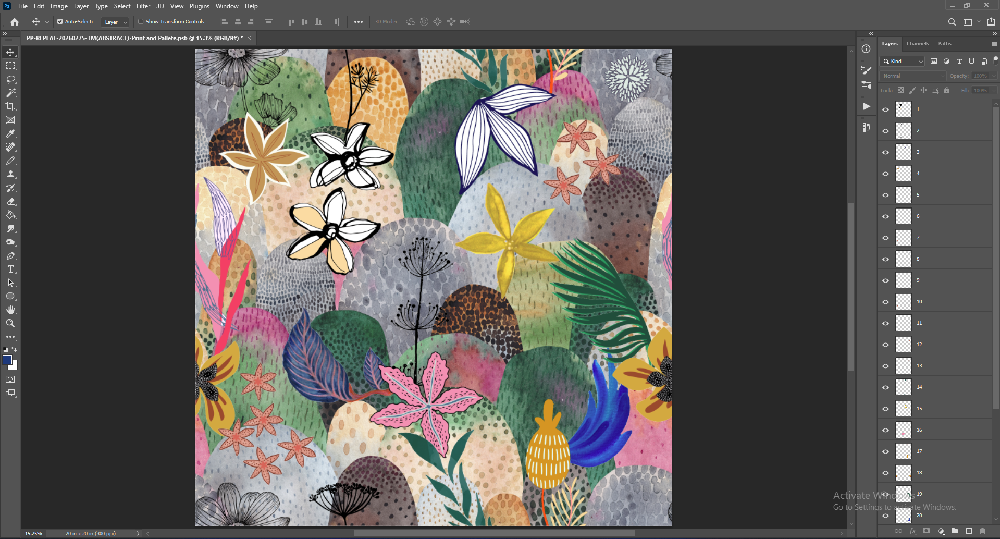Hide layer 1 using its eye icon

[885, 110]
